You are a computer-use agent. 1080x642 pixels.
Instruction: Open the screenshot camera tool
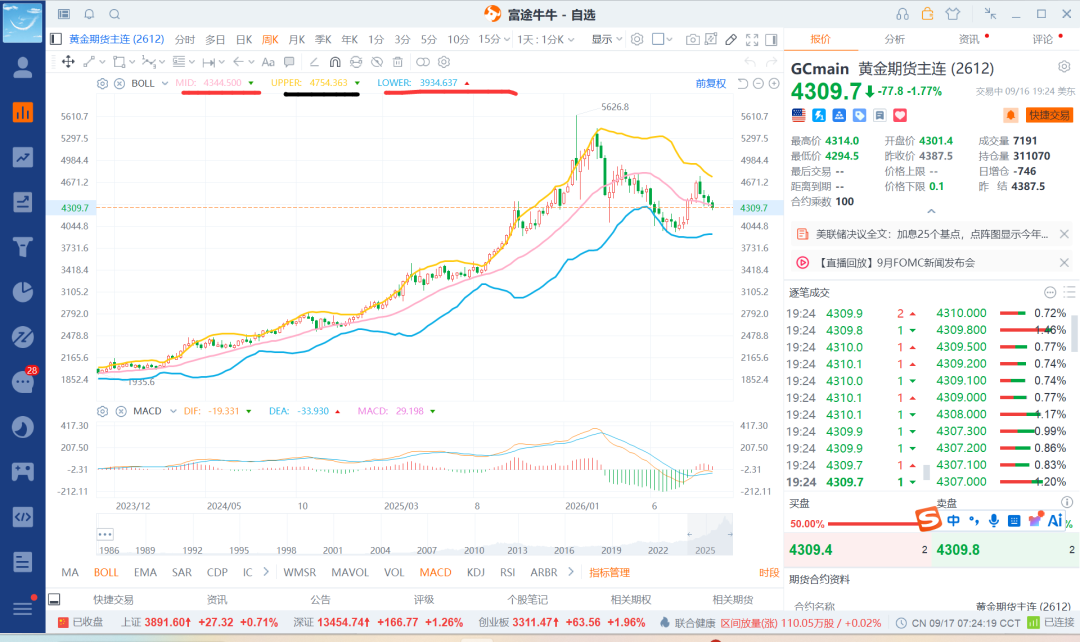pyautogui.click(x=692, y=40)
